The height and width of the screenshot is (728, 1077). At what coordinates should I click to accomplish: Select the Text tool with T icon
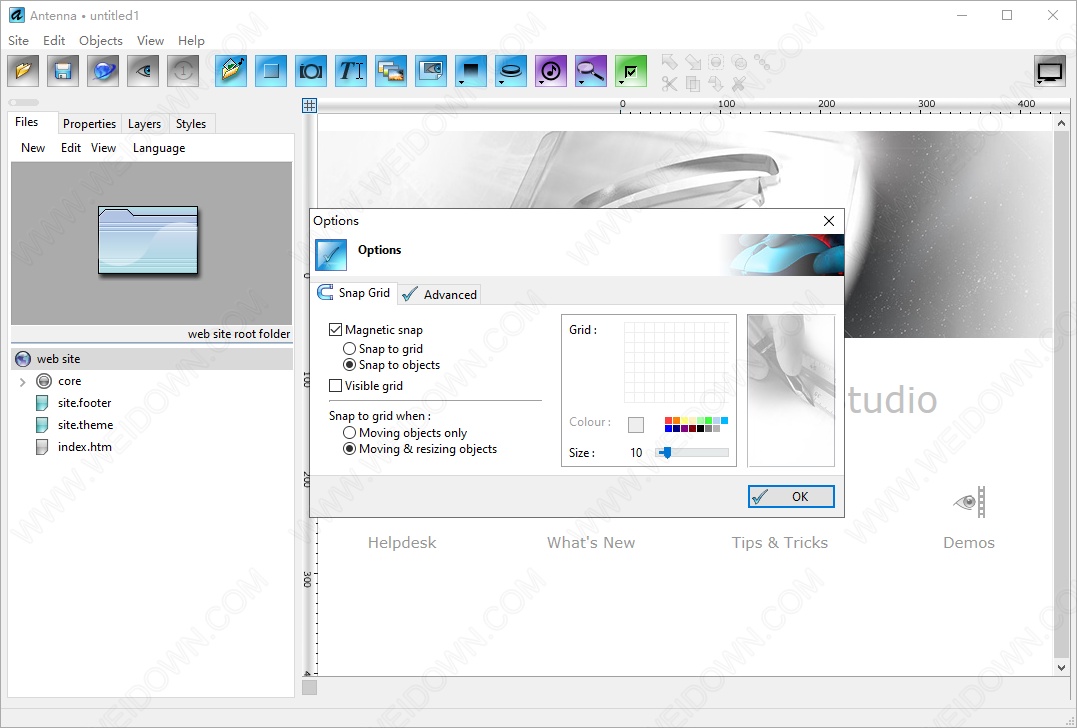point(351,71)
